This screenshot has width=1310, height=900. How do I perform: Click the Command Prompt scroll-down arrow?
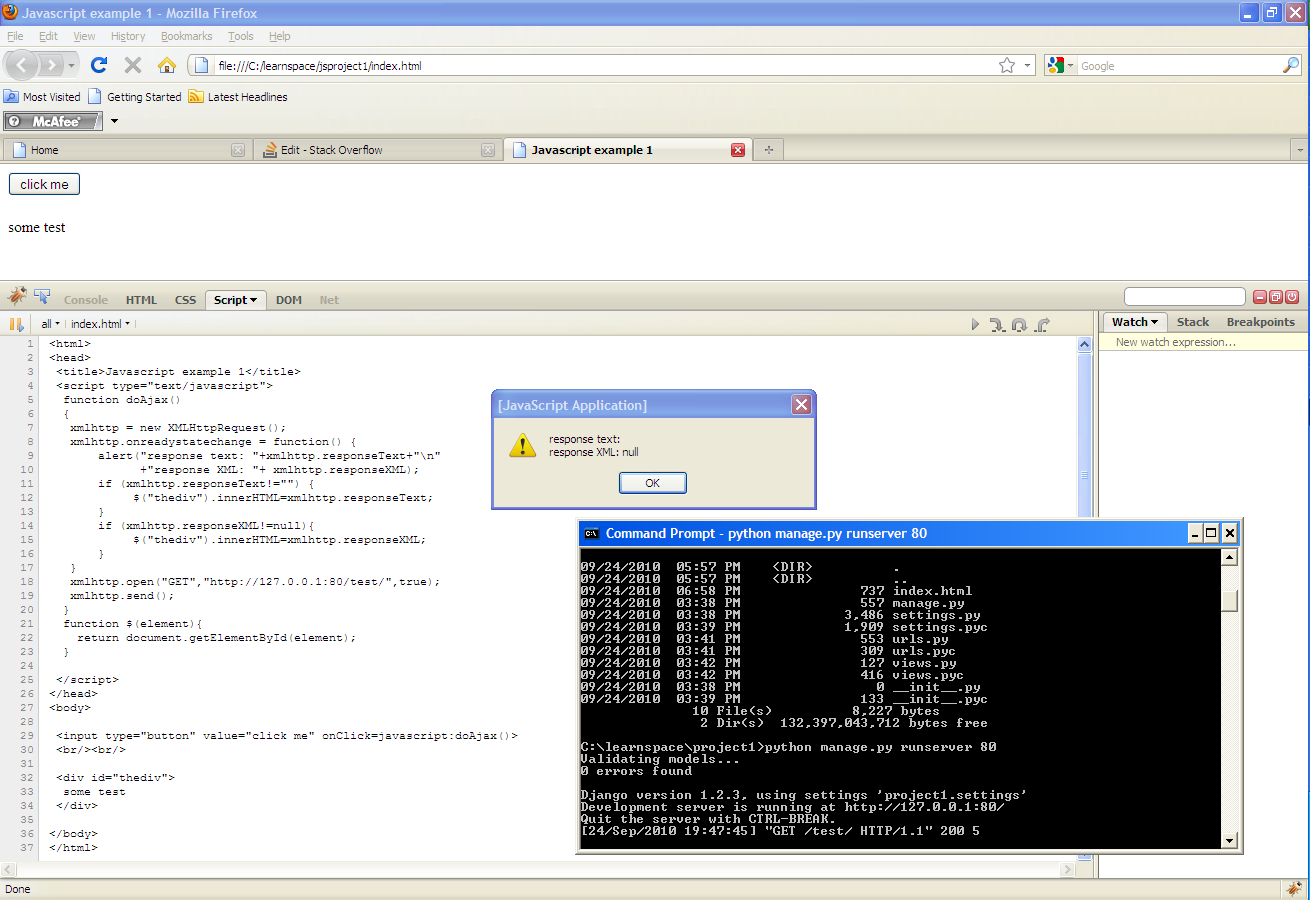[1230, 841]
